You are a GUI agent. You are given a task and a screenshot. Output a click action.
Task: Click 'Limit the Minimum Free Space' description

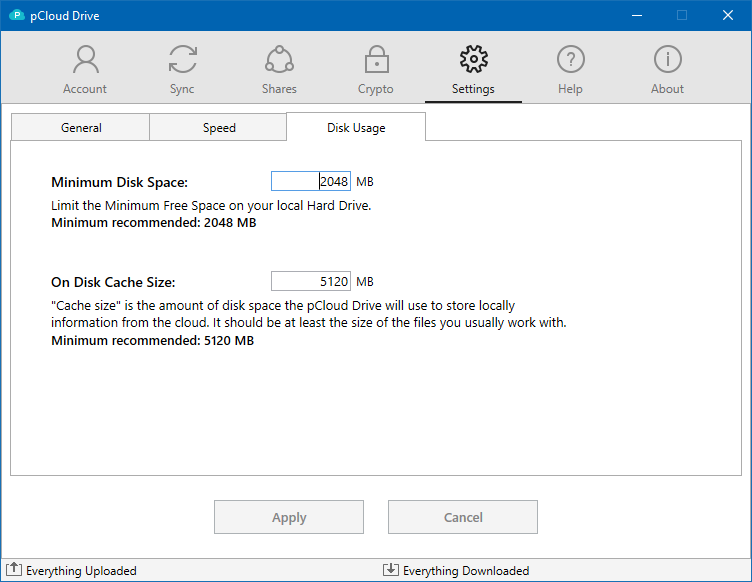tap(211, 206)
